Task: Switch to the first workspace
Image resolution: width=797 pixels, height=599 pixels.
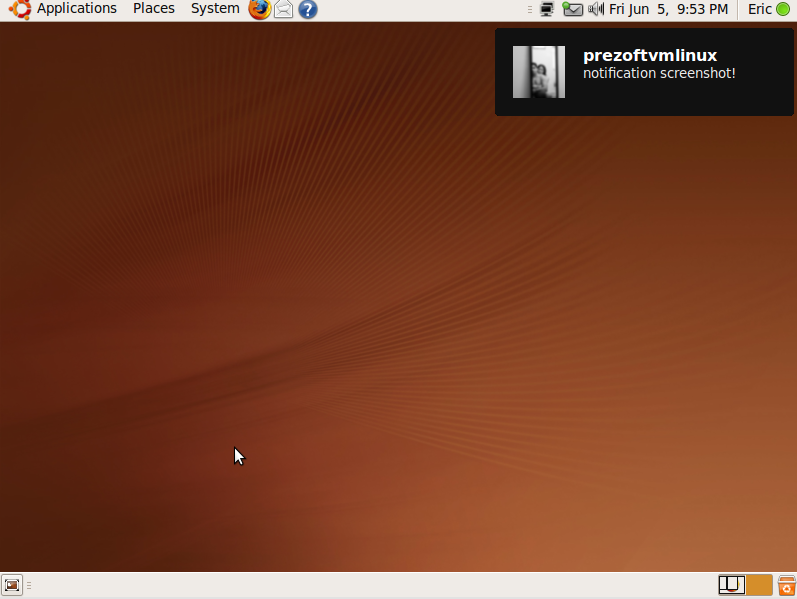Action: point(731,585)
